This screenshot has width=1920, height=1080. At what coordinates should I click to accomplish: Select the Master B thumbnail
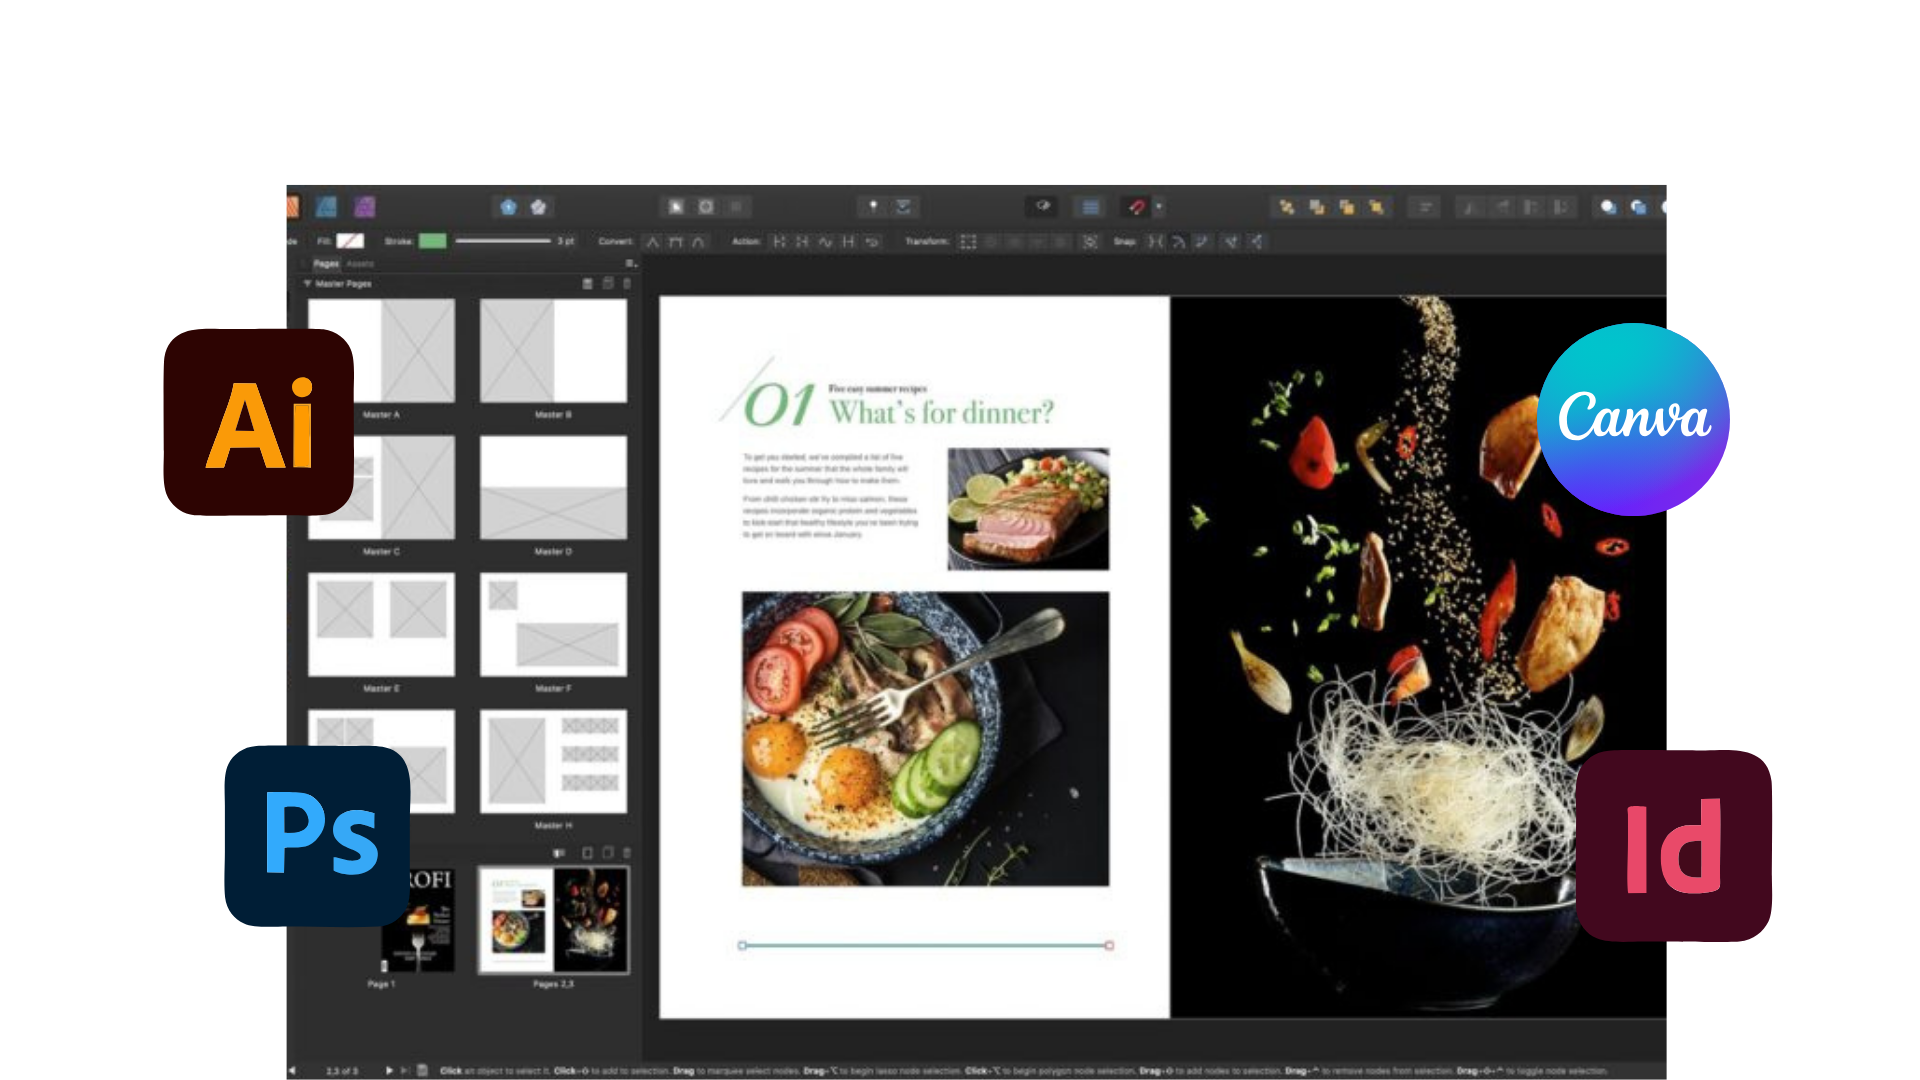point(553,351)
